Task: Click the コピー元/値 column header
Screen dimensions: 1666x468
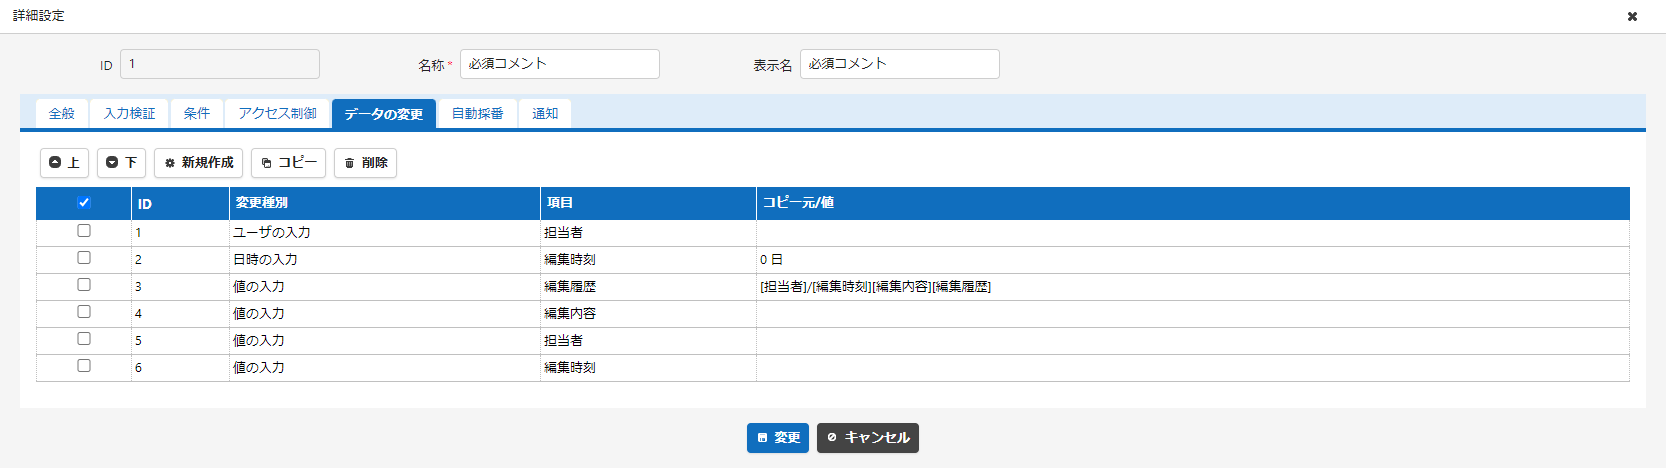Action: [x=1193, y=203]
